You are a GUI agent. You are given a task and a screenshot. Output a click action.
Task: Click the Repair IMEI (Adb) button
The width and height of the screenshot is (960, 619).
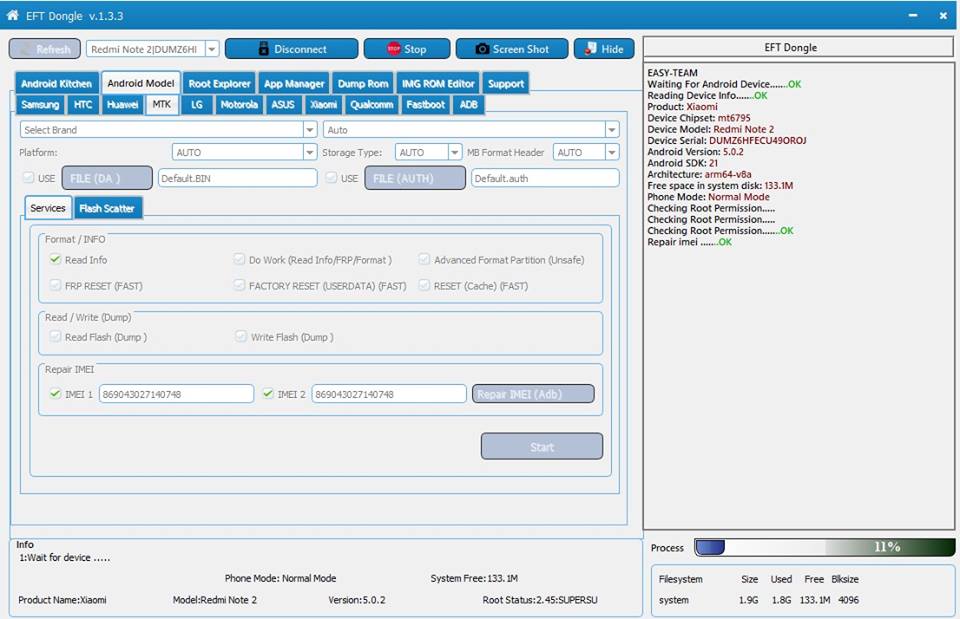coord(533,394)
